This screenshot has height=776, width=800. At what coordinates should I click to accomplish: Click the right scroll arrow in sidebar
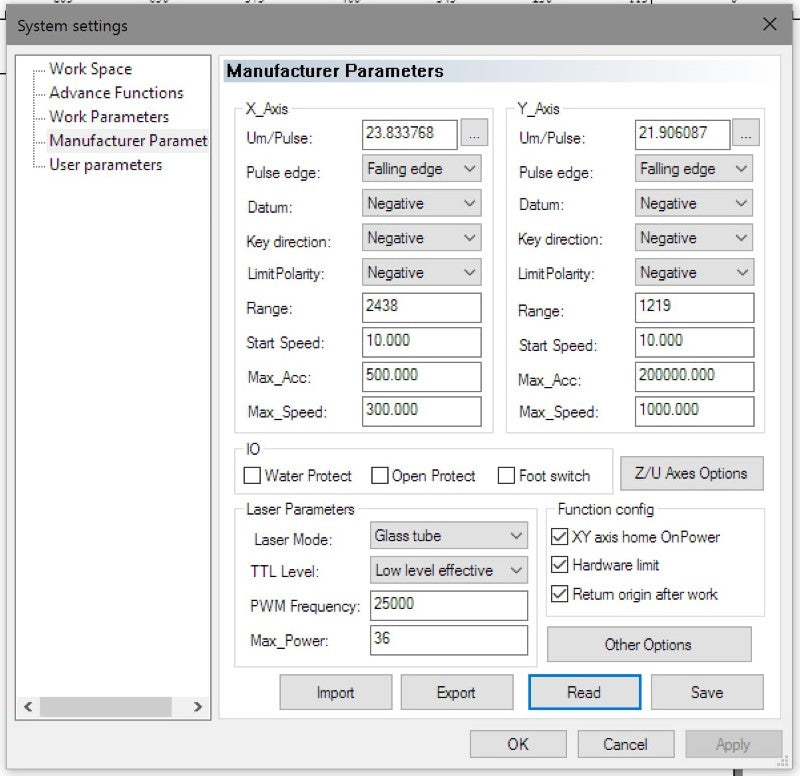pos(197,706)
